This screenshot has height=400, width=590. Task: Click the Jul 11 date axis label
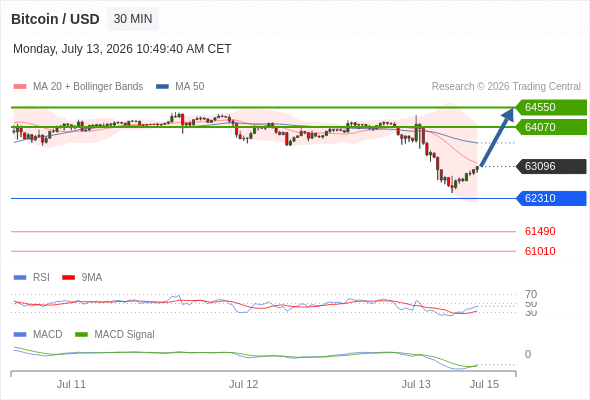click(71, 384)
